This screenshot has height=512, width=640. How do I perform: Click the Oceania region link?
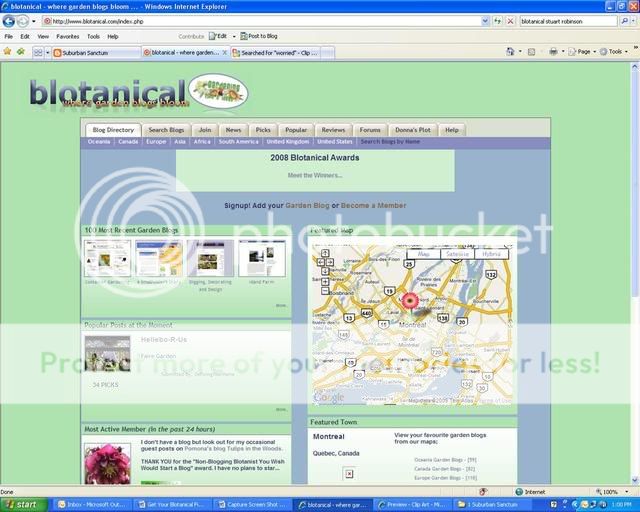coord(99,142)
